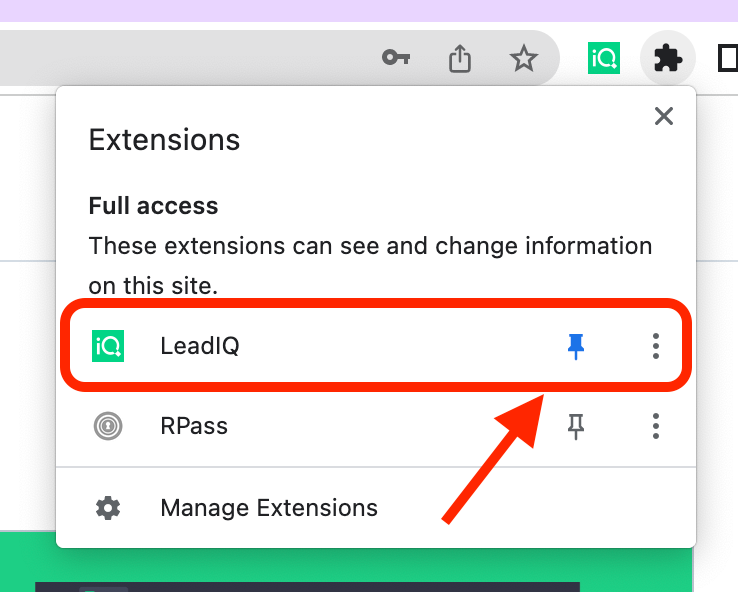Image resolution: width=738 pixels, height=592 pixels.
Task: Click the LeadIQ icon in the browser toolbar
Action: coord(604,59)
